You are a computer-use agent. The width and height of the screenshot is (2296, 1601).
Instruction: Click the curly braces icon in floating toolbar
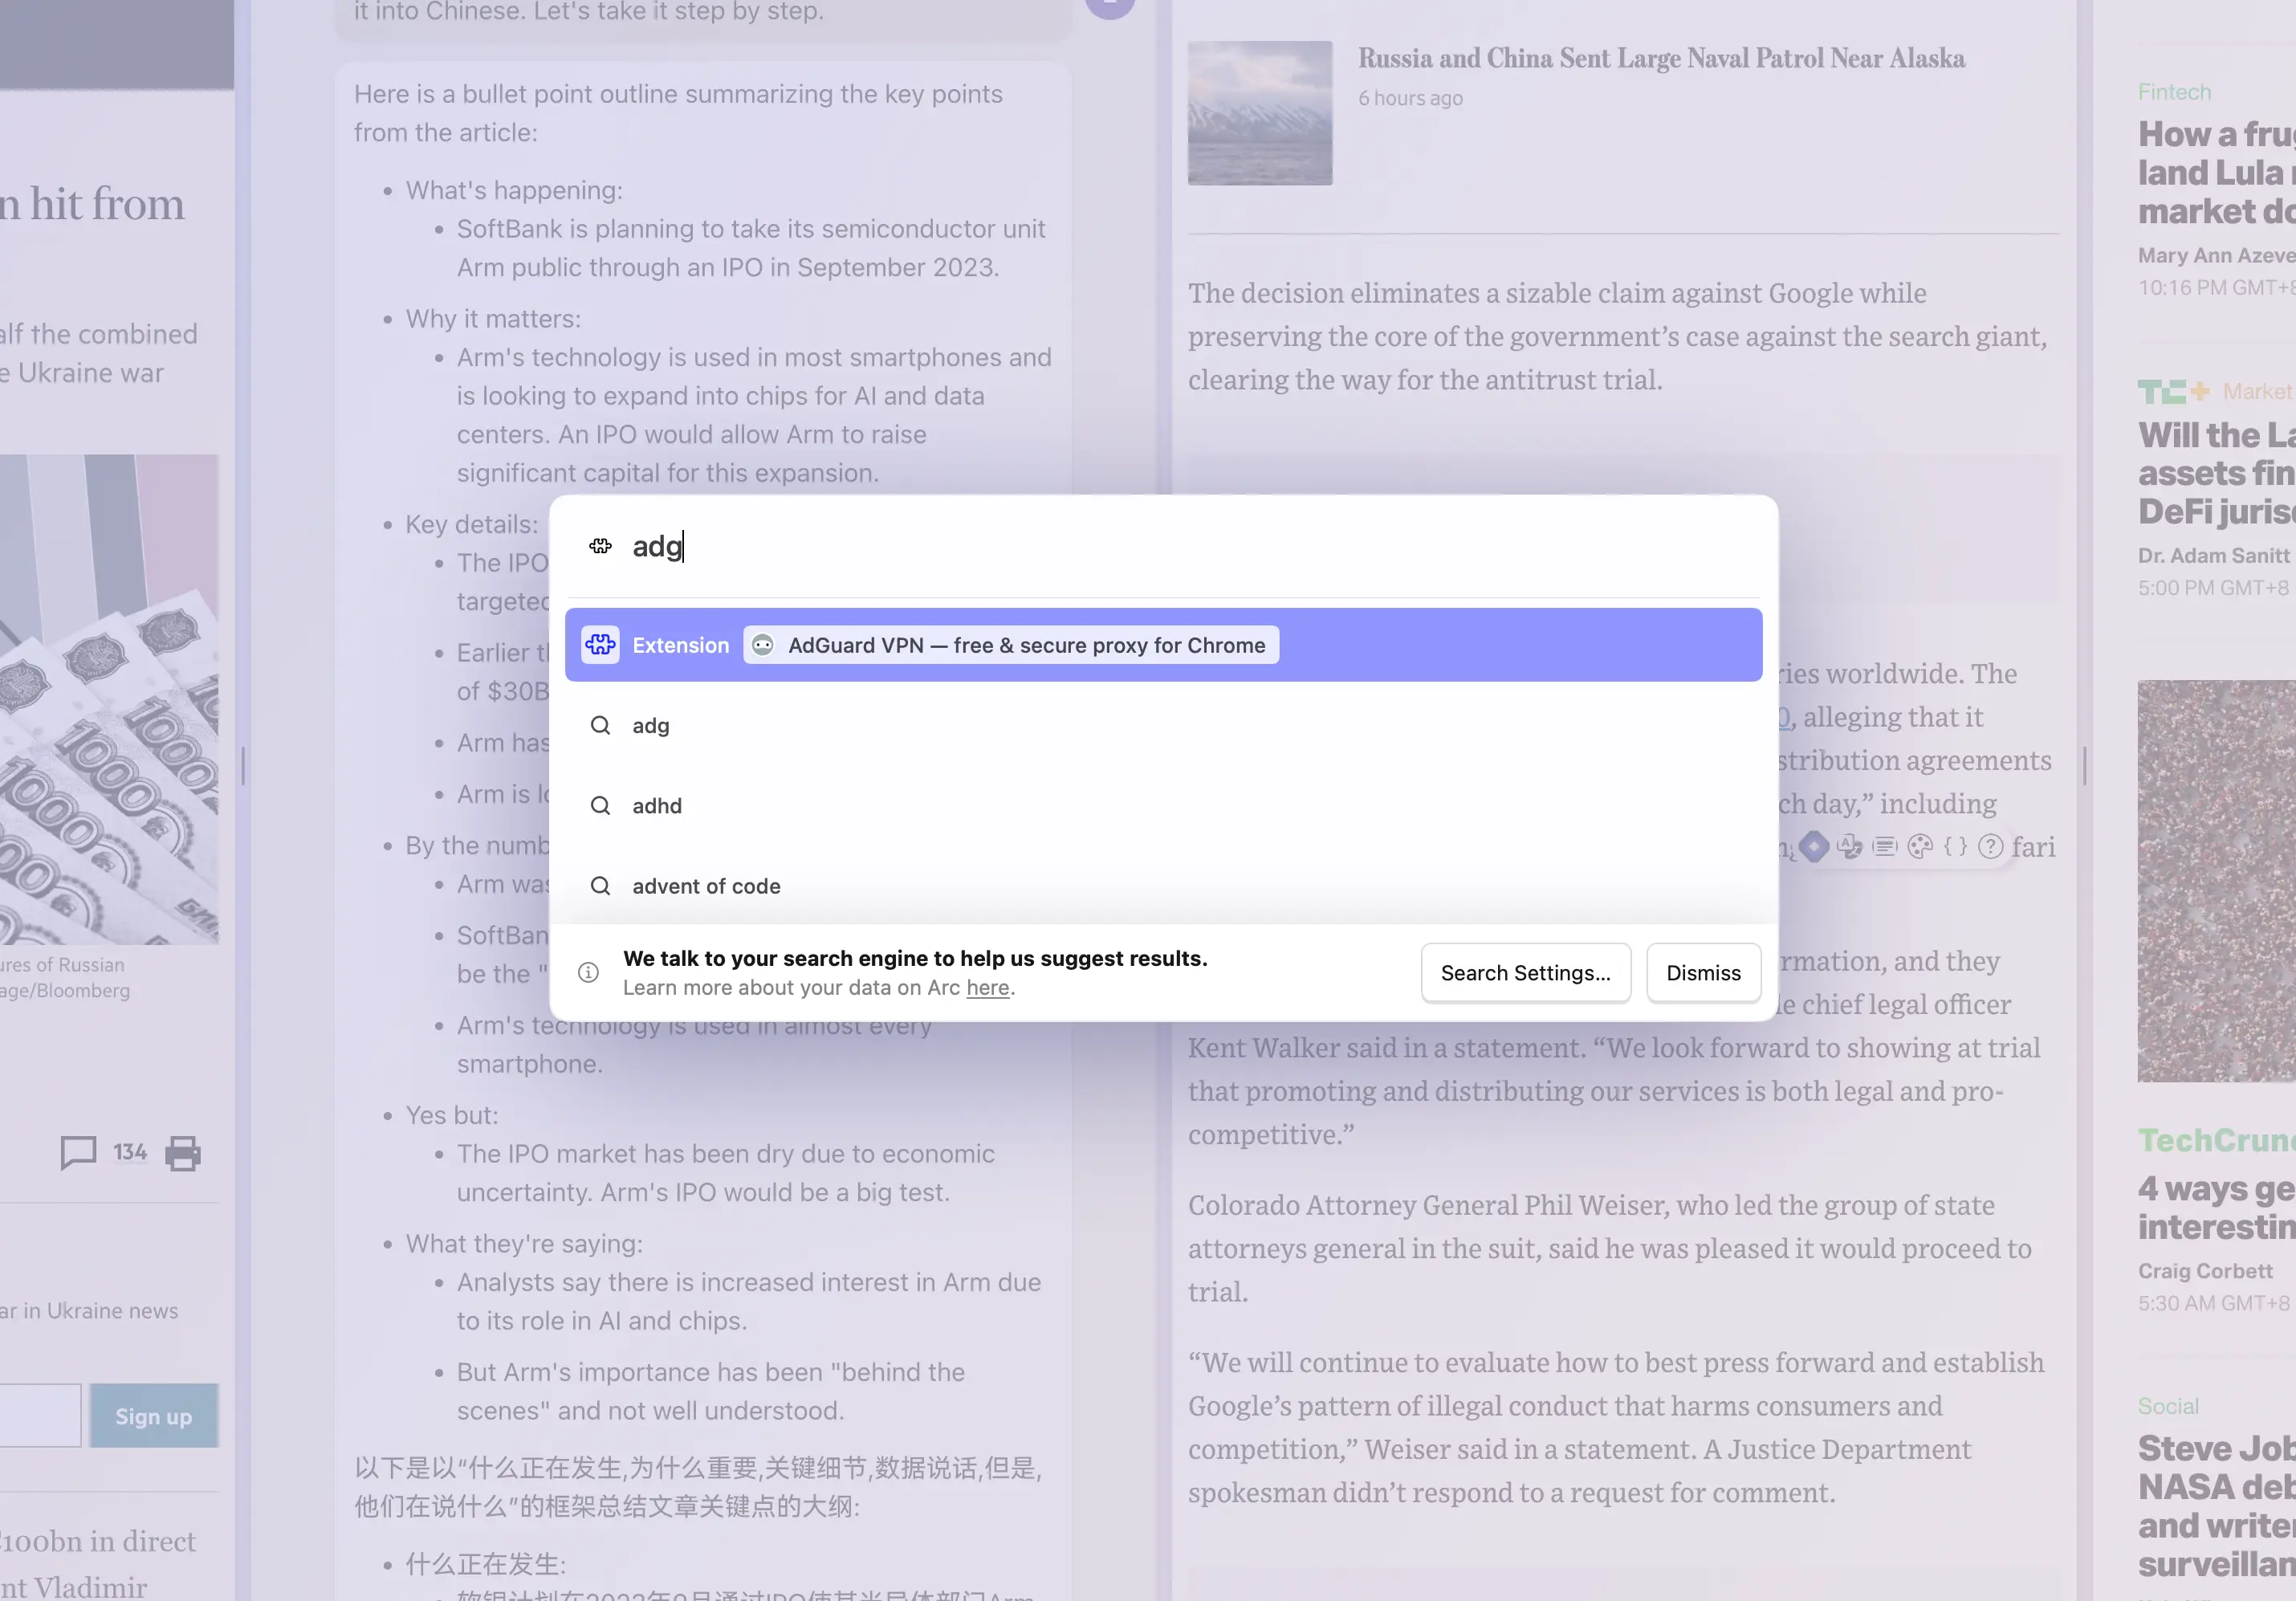tap(1955, 847)
